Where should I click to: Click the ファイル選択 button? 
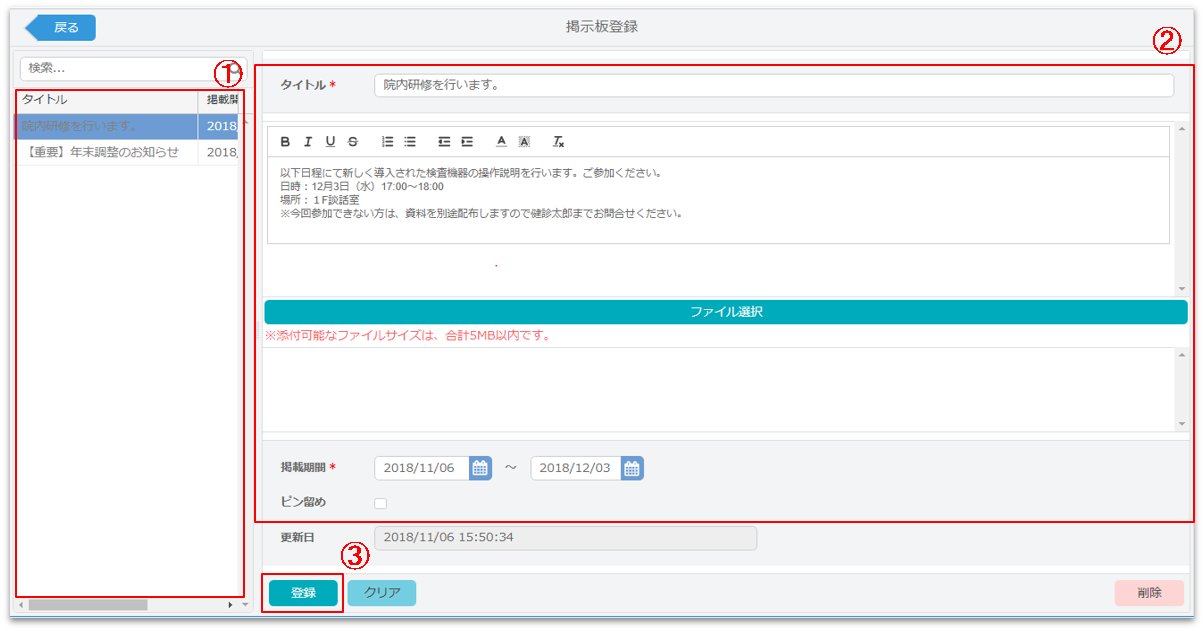coord(726,312)
